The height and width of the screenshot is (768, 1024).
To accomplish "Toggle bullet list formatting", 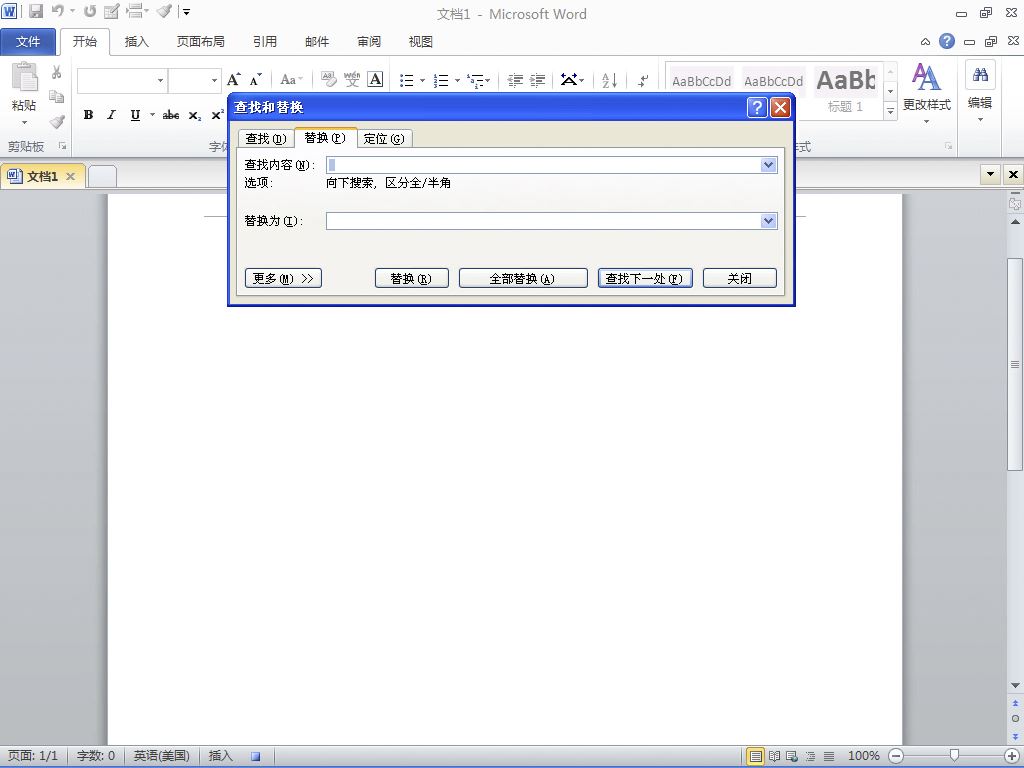I will tap(407, 80).
